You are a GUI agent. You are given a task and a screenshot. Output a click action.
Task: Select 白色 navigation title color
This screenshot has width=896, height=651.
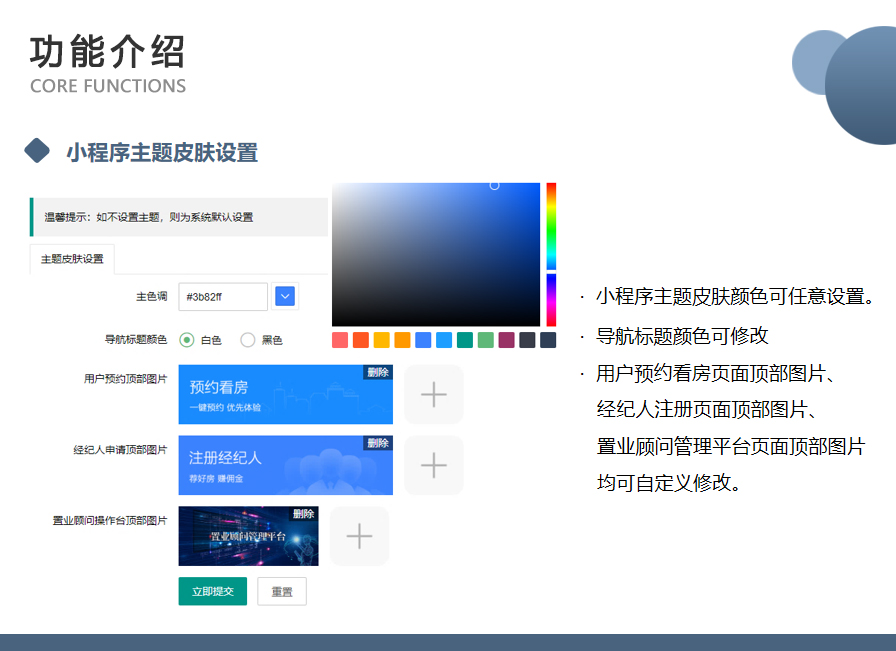pyautogui.click(x=187, y=340)
